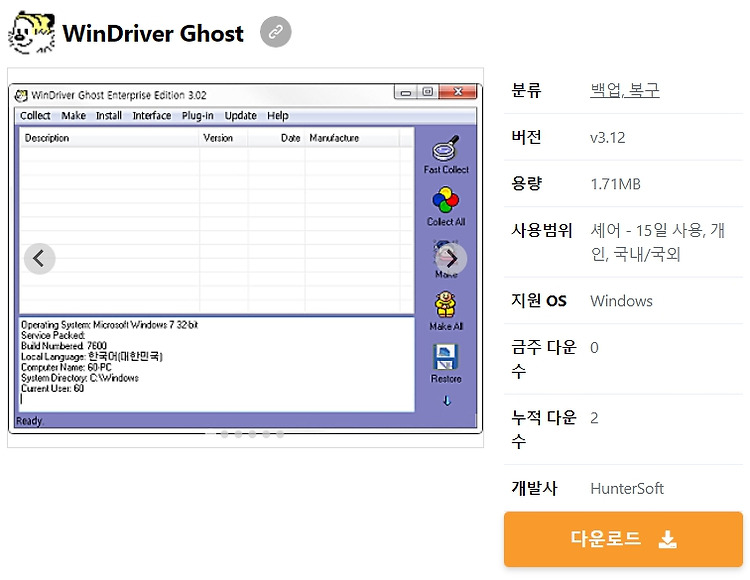
Task: Click the Description column header
Action: (110, 138)
